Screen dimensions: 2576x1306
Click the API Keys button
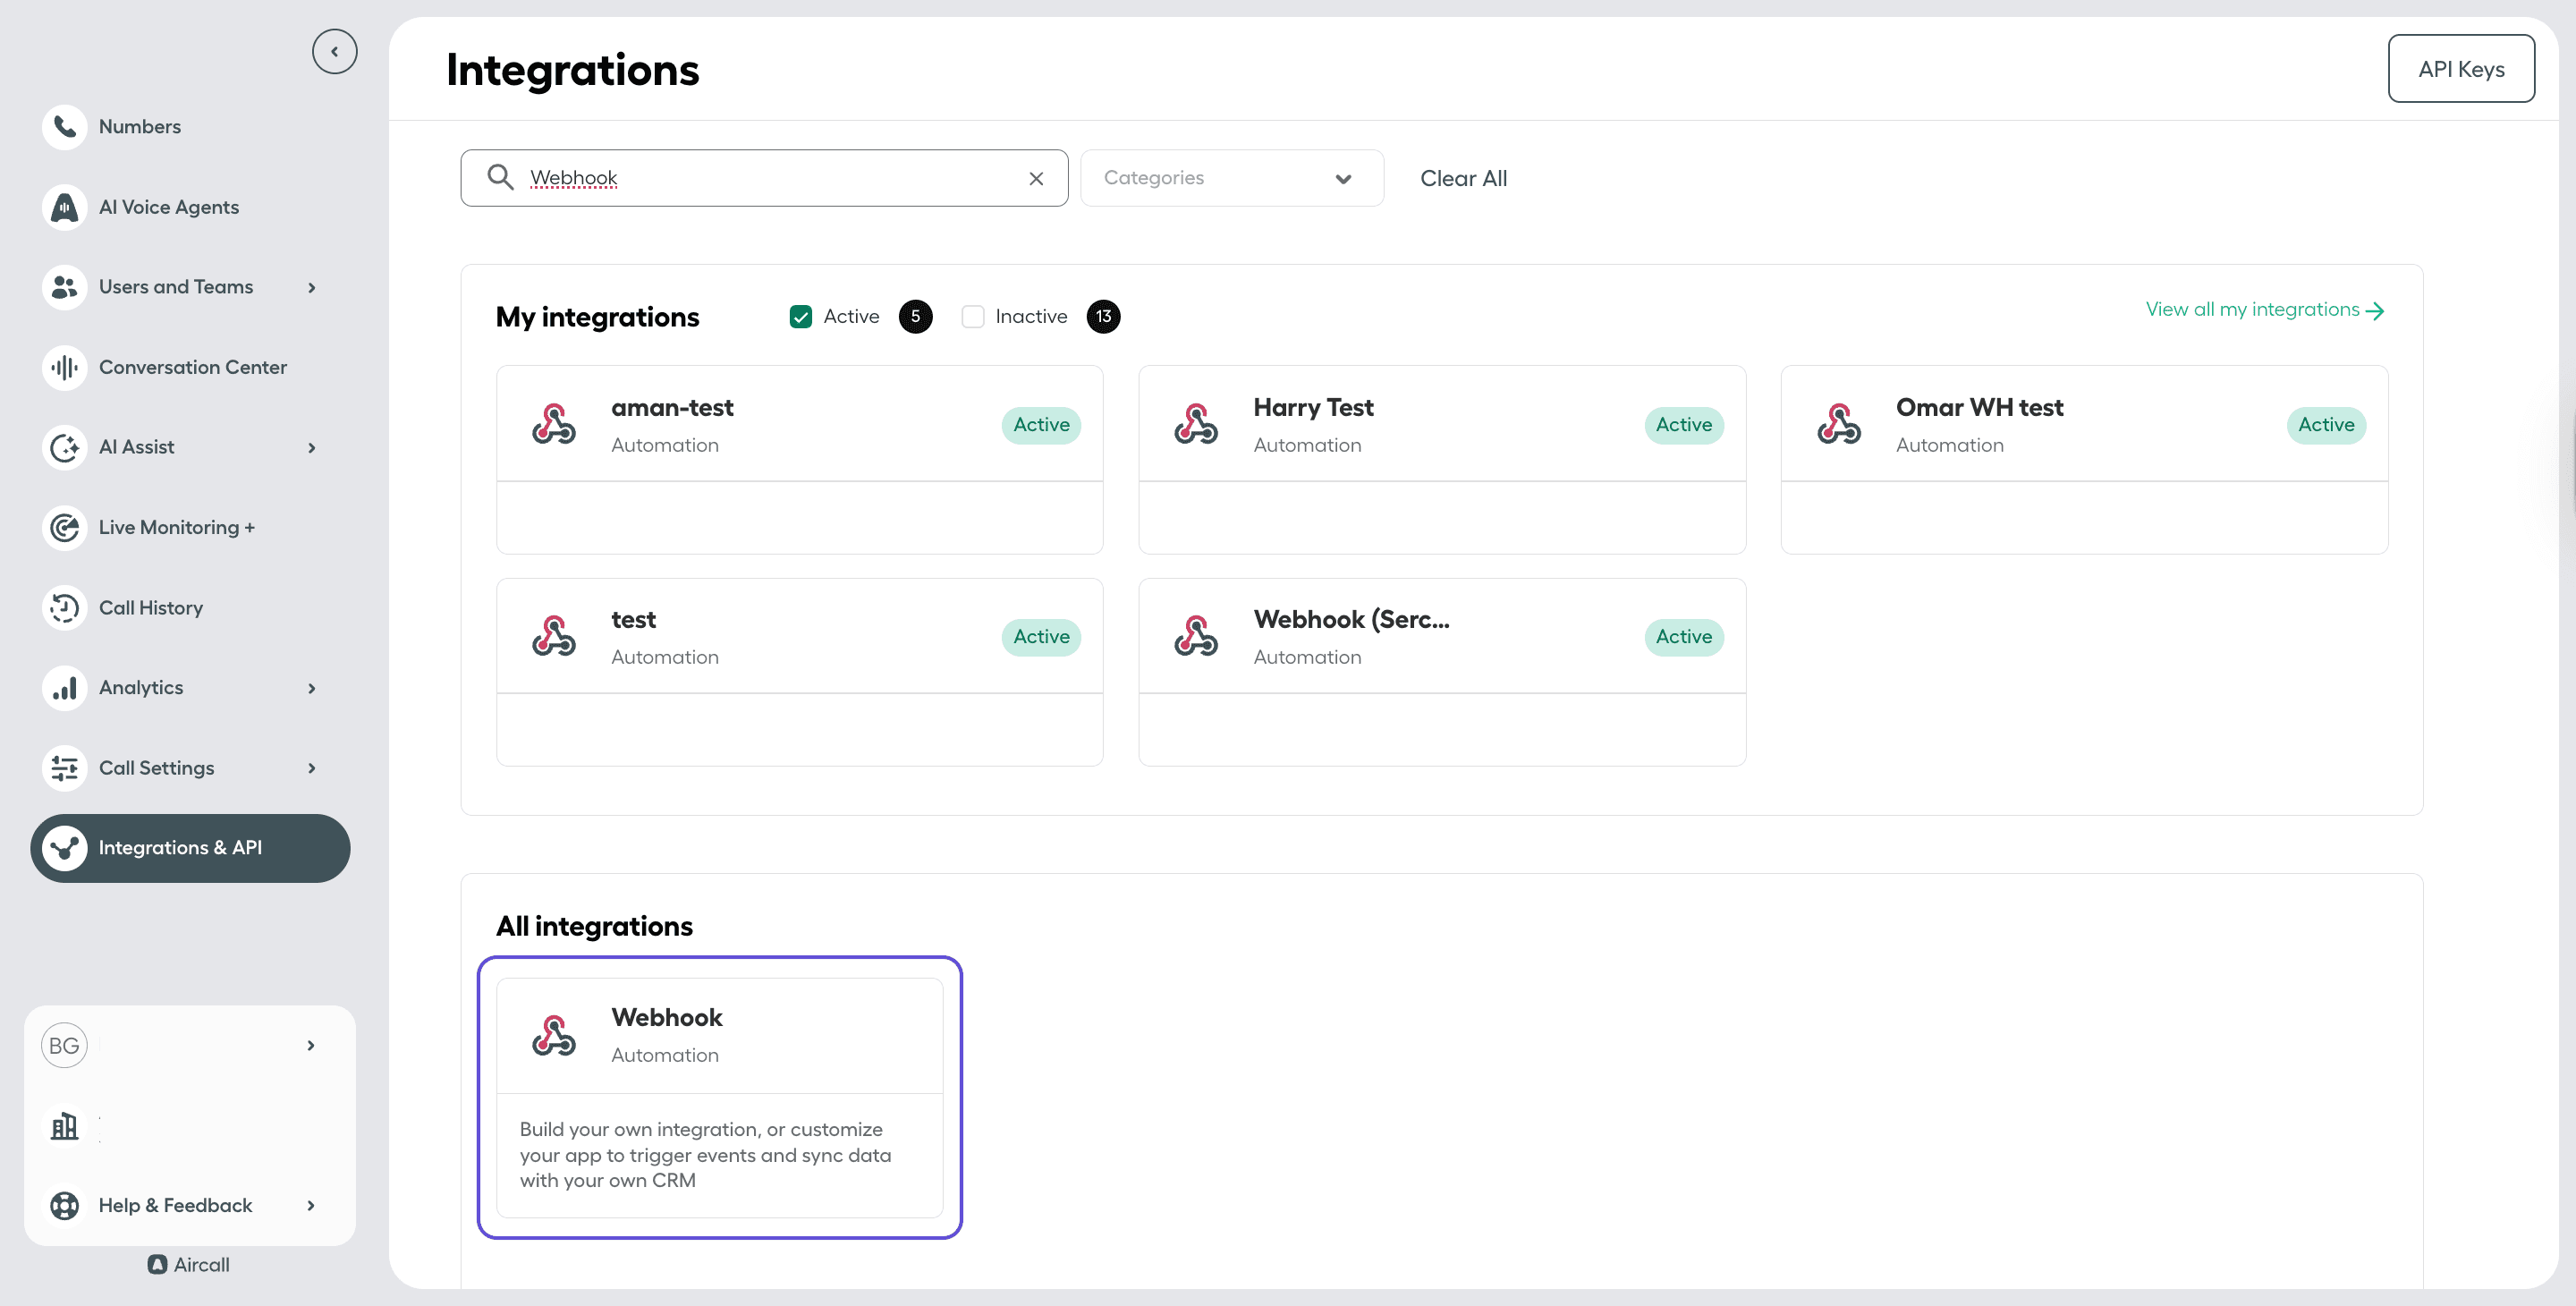click(2461, 68)
